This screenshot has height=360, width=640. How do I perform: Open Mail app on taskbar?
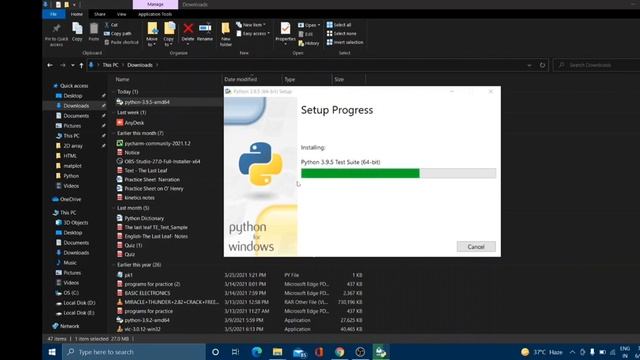pos(299,352)
